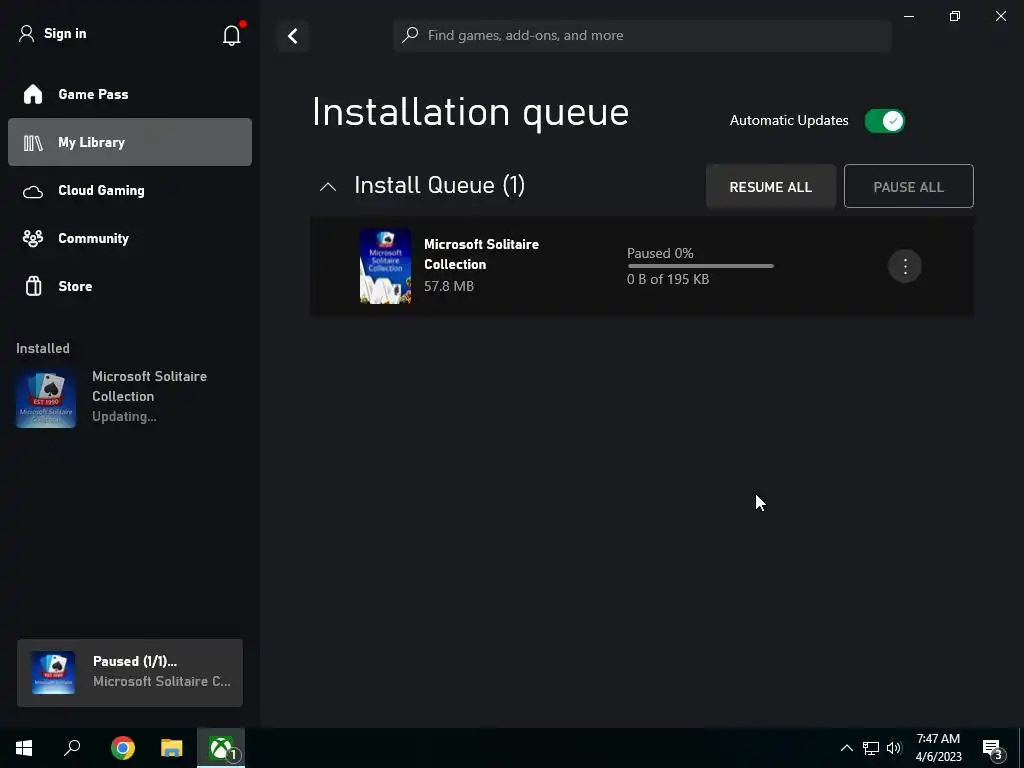Open Game Pass home
Image resolution: width=1024 pixels, height=768 pixels.
(x=130, y=94)
